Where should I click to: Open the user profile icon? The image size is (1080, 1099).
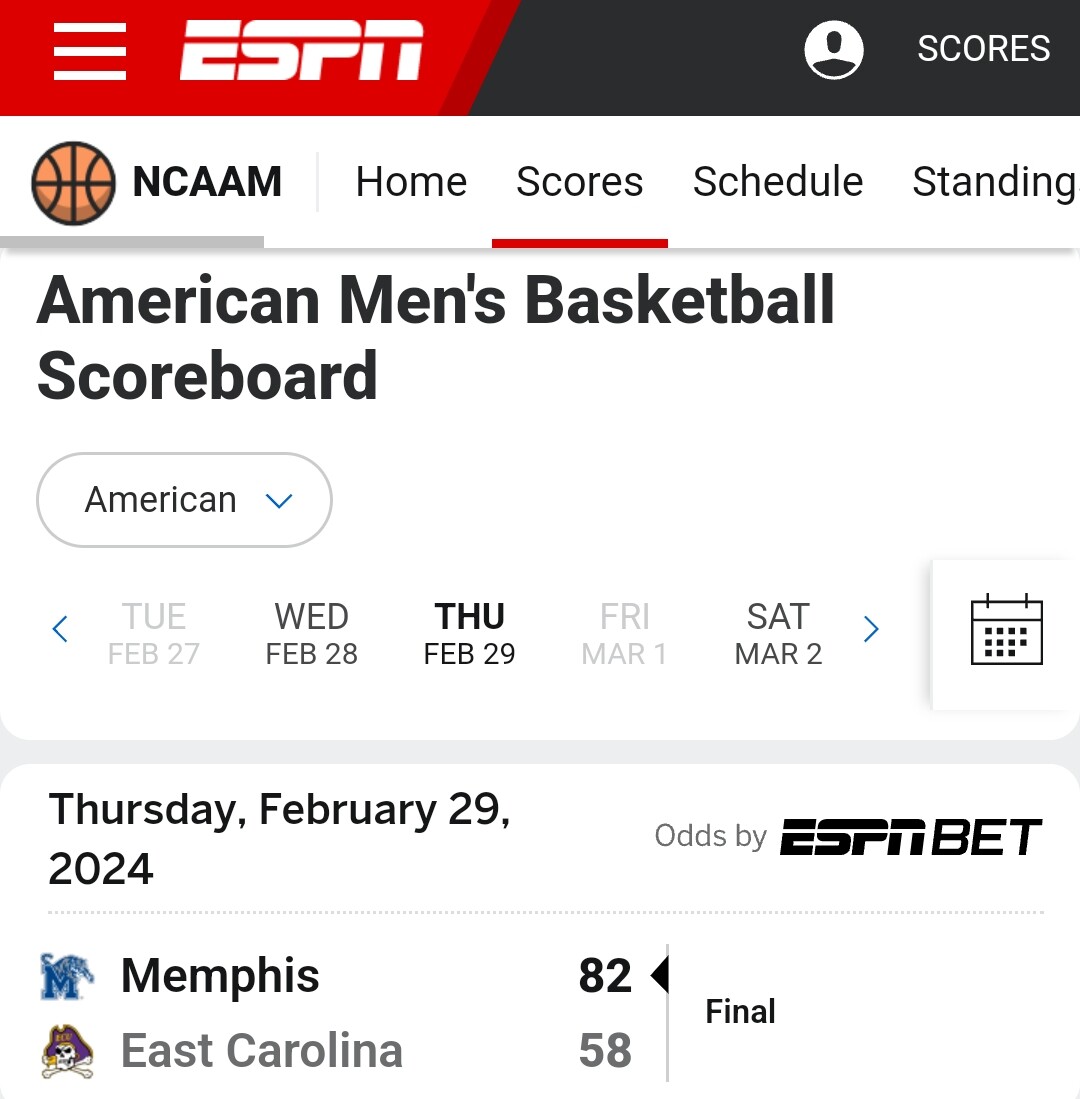coord(833,49)
